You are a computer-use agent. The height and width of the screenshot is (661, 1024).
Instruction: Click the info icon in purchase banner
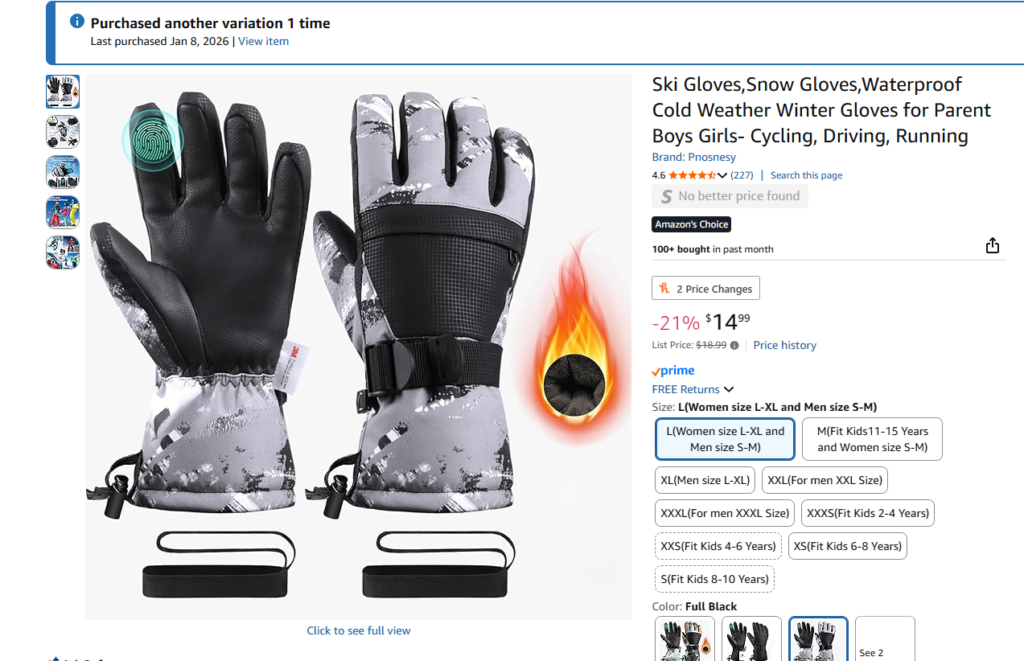tap(77, 21)
